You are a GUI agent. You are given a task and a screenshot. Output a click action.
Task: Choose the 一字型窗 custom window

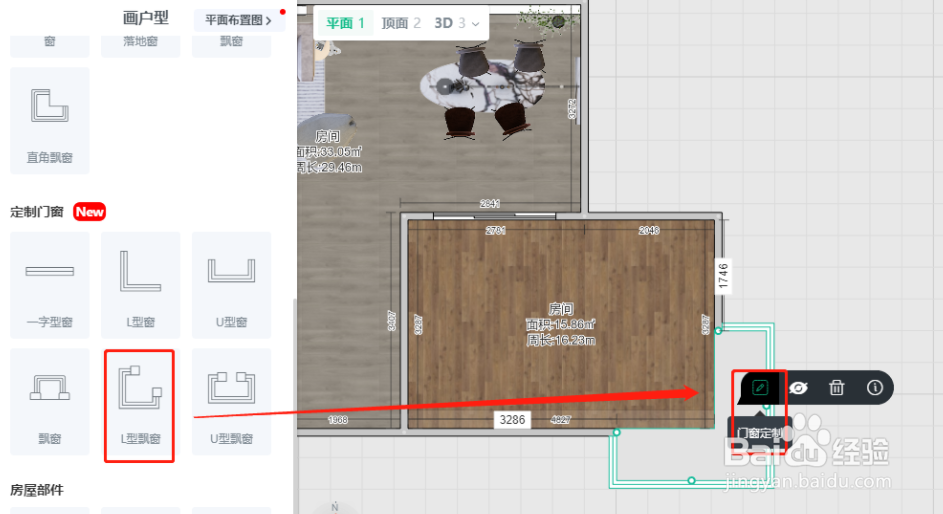coord(50,285)
